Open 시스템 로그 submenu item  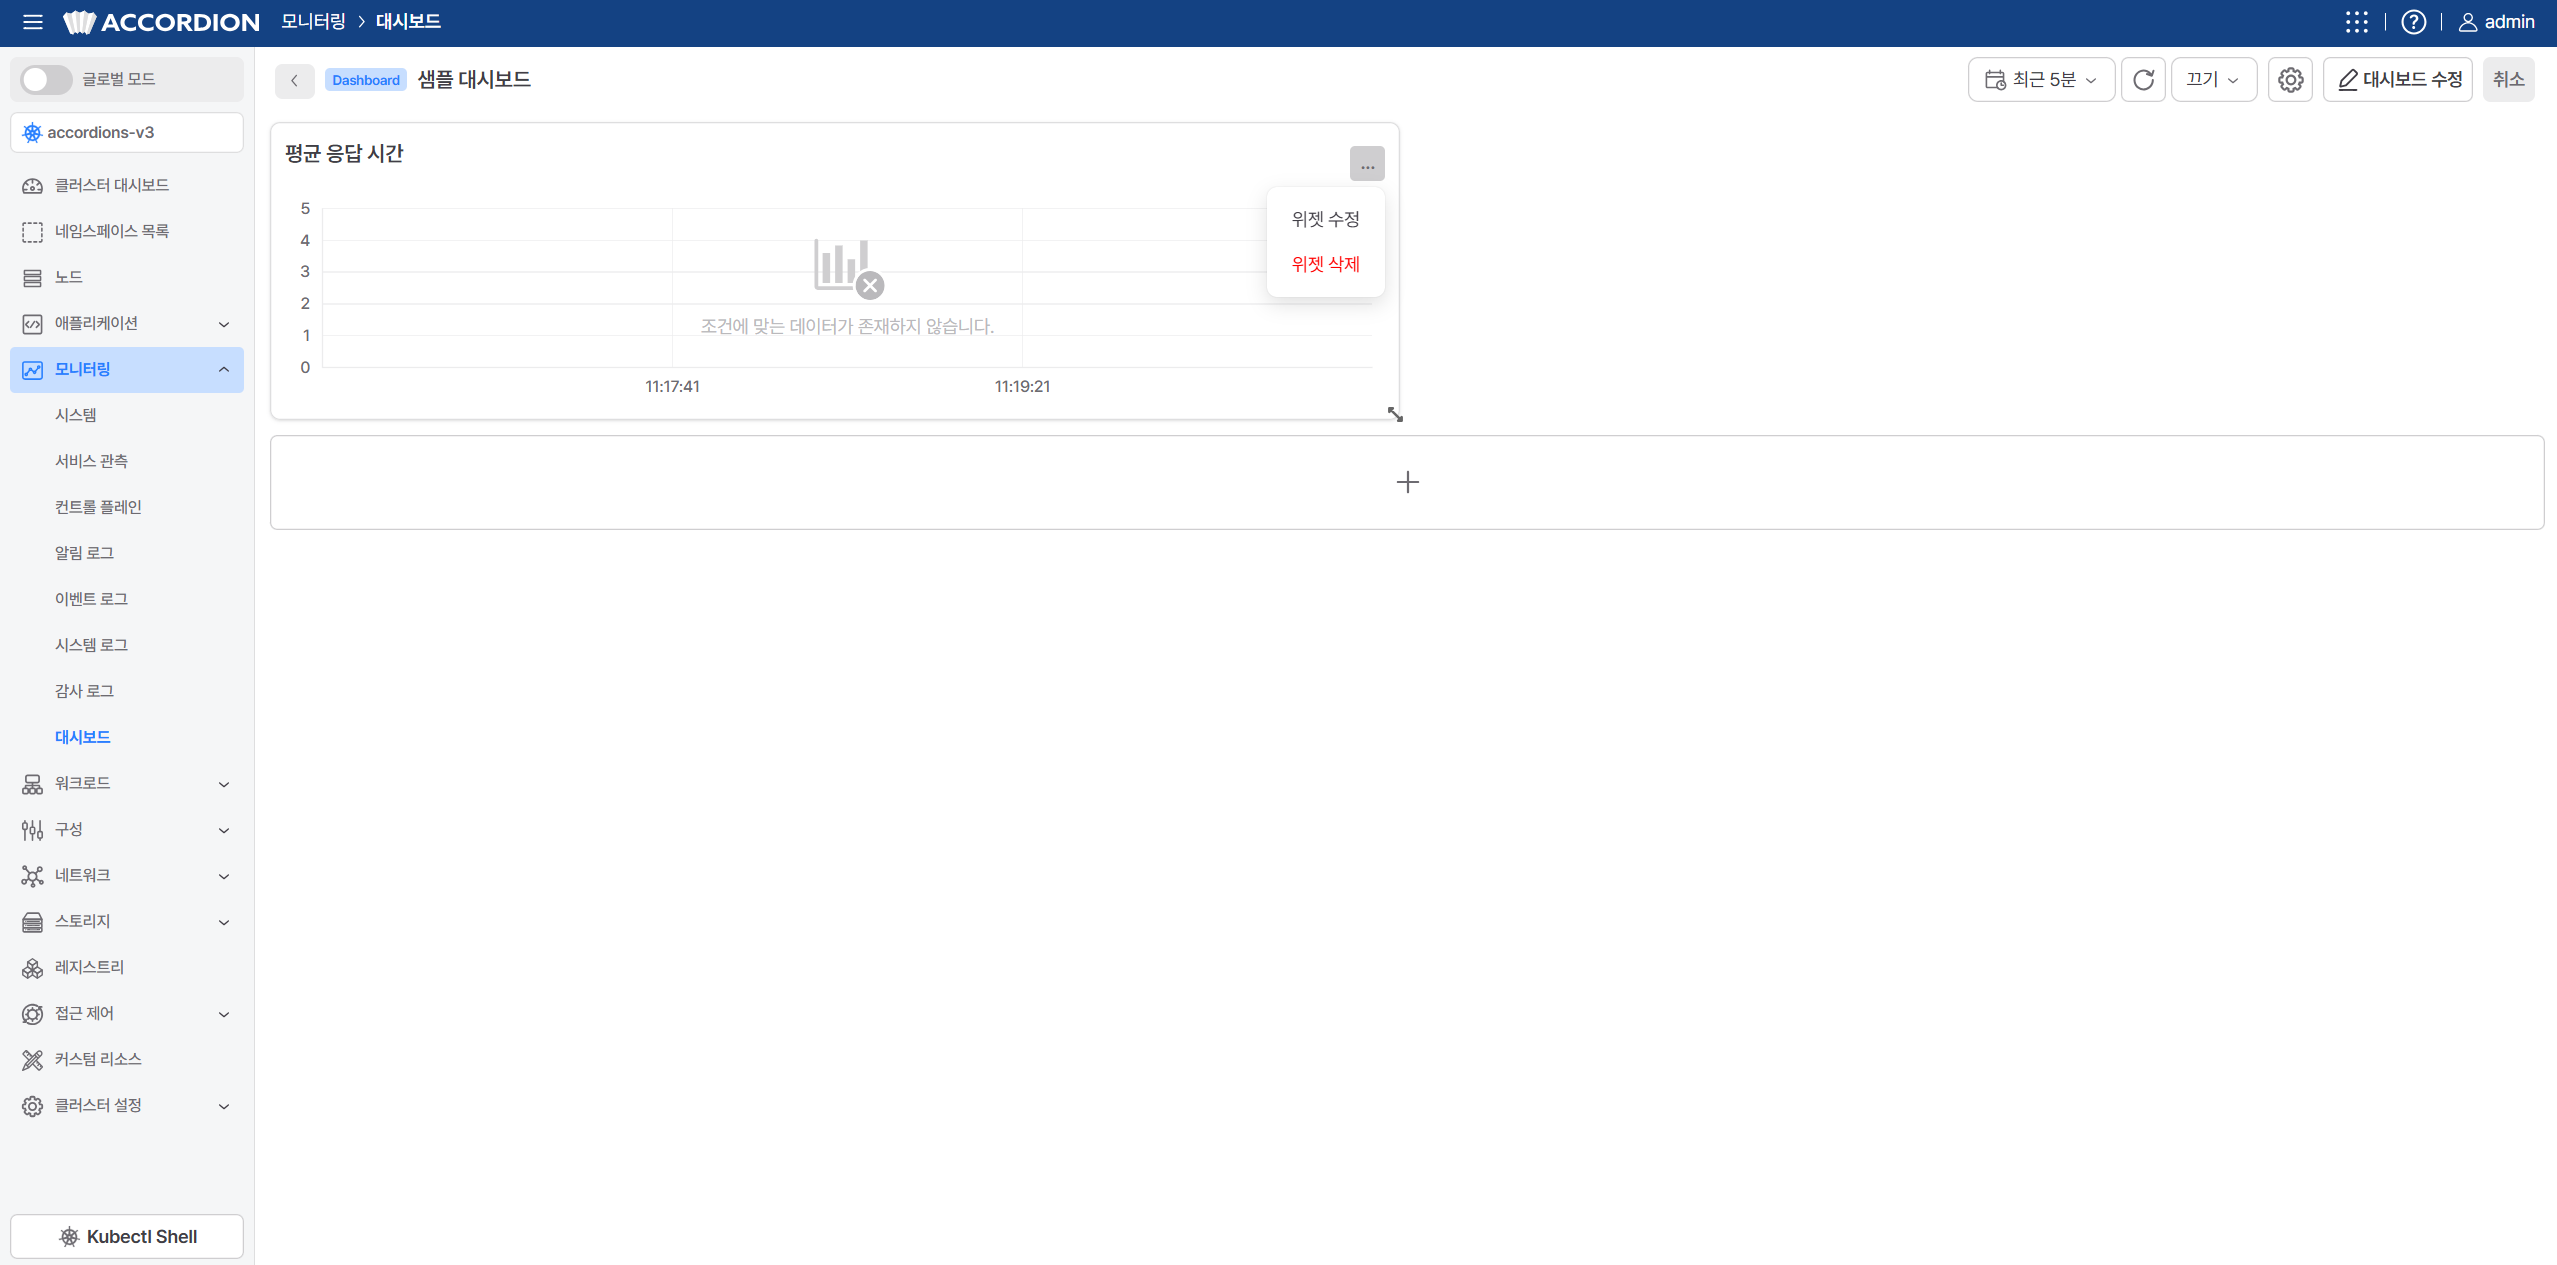click(91, 645)
